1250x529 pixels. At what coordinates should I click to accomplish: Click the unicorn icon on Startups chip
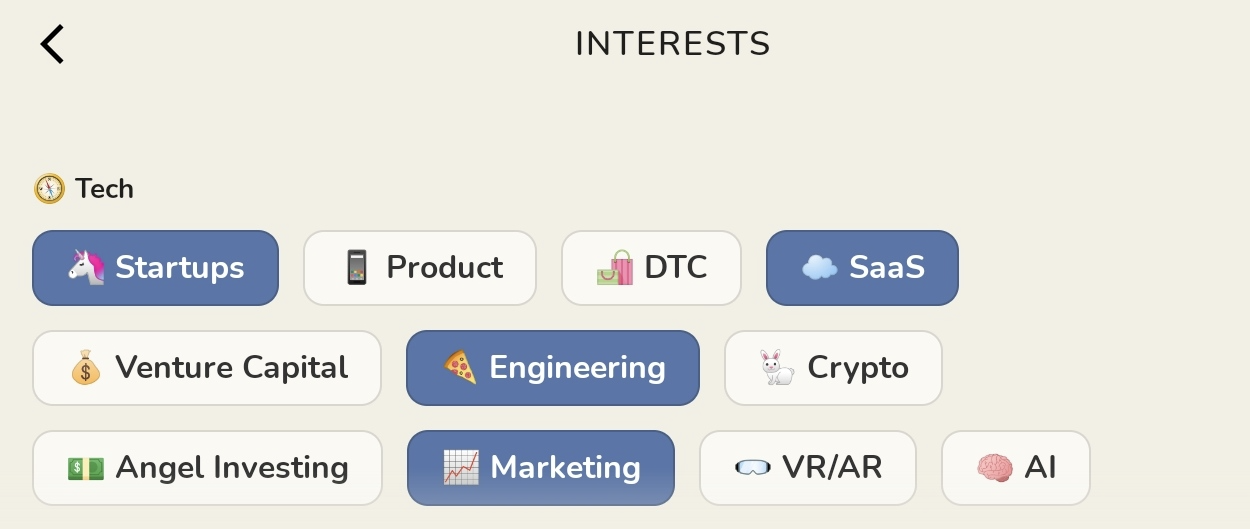click(87, 268)
